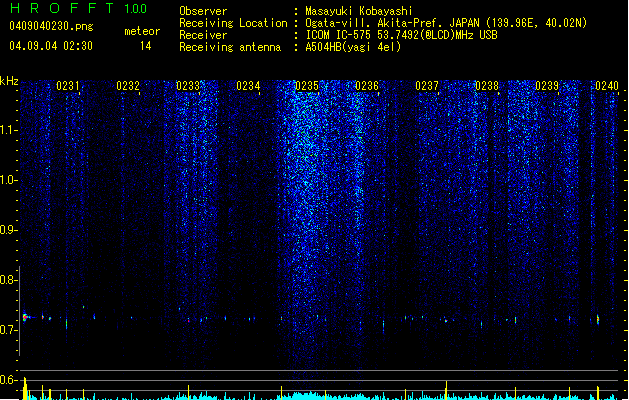The height and width of the screenshot is (400, 629).
Task: Click the bright red meteor echo near 0230
Action: coord(25,317)
